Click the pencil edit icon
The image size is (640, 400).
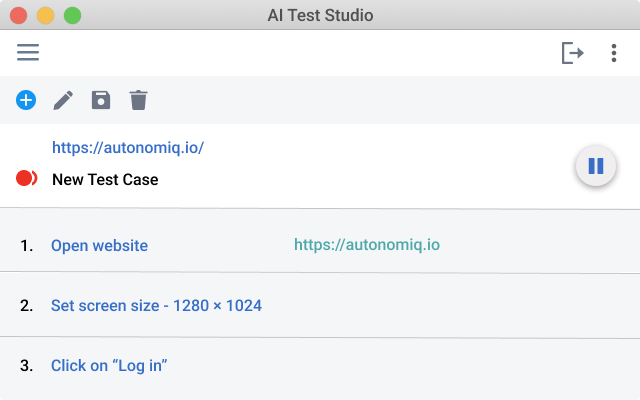pos(63,100)
